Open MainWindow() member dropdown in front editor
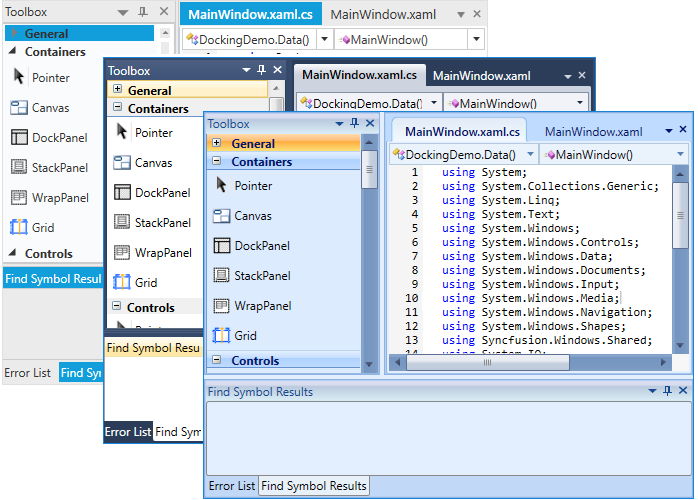This screenshot has width=698, height=500. 680,155
